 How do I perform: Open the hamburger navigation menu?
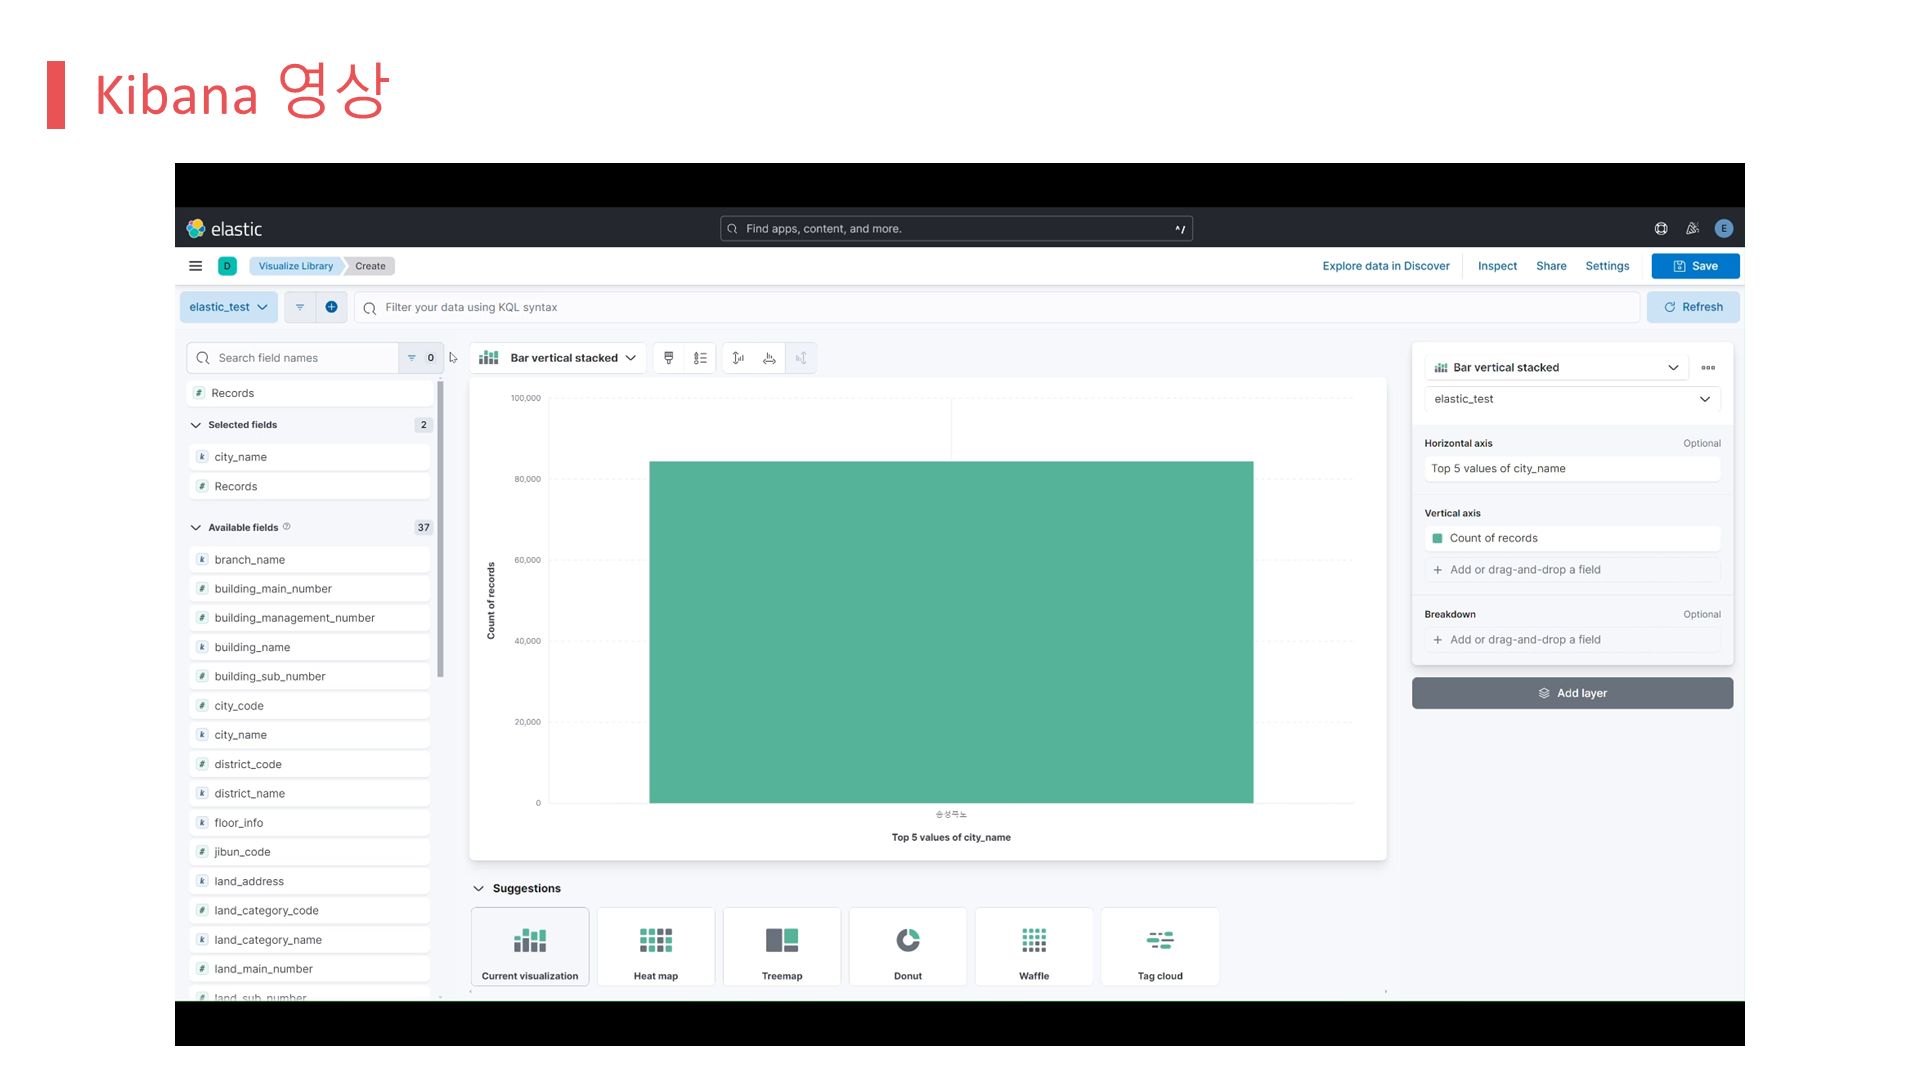tap(196, 266)
